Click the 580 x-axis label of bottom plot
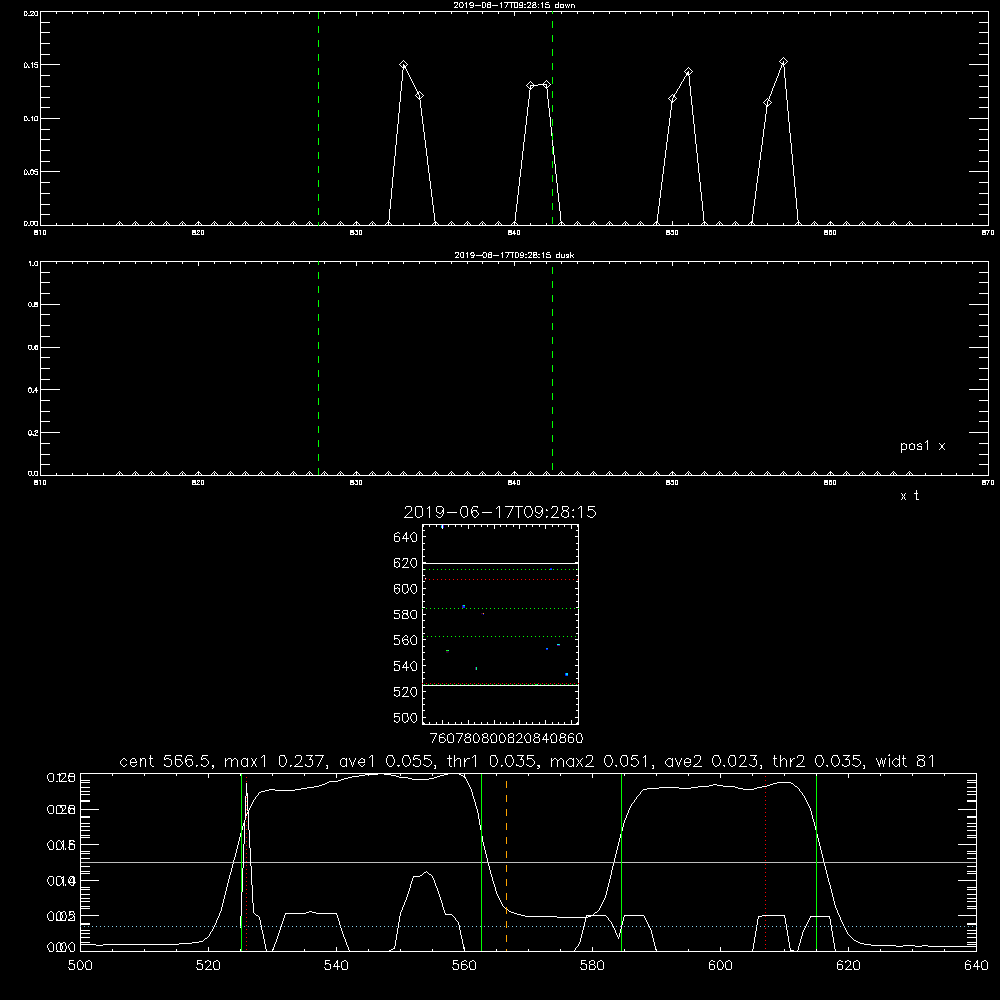This screenshot has height=1000, width=1000. pyautogui.click(x=592, y=966)
